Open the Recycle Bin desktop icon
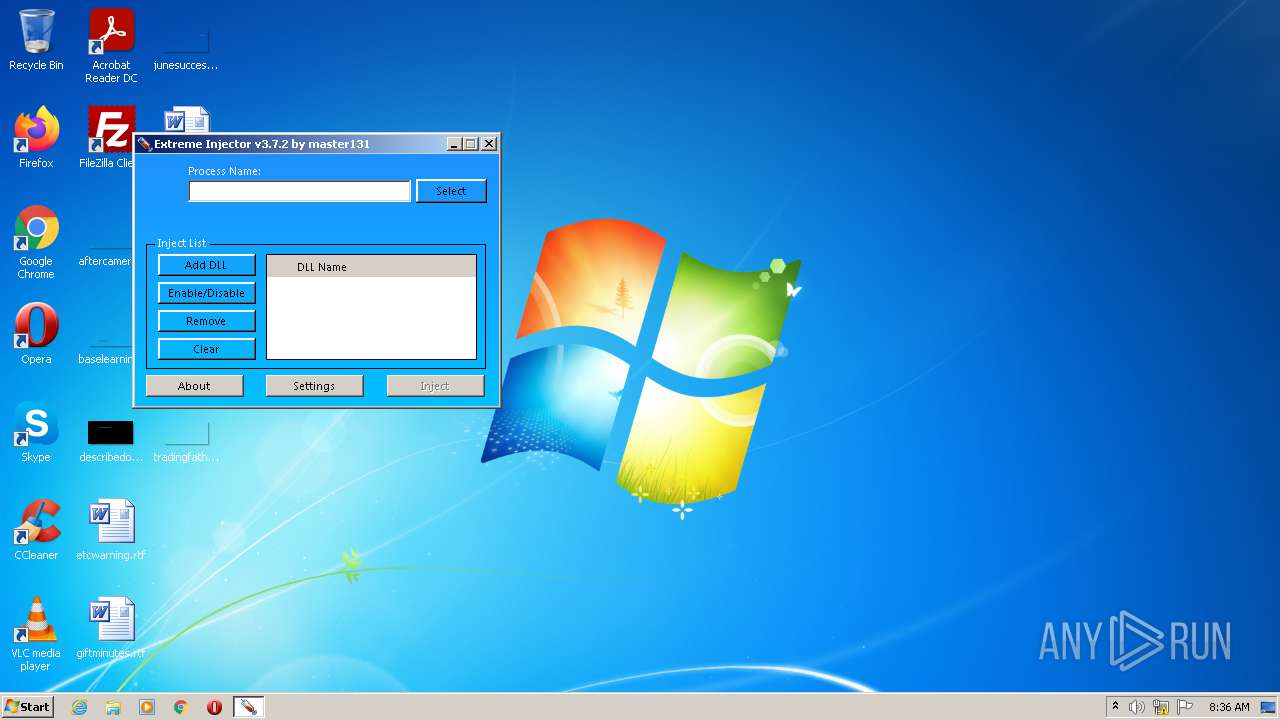This screenshot has width=1280, height=720. 36,40
